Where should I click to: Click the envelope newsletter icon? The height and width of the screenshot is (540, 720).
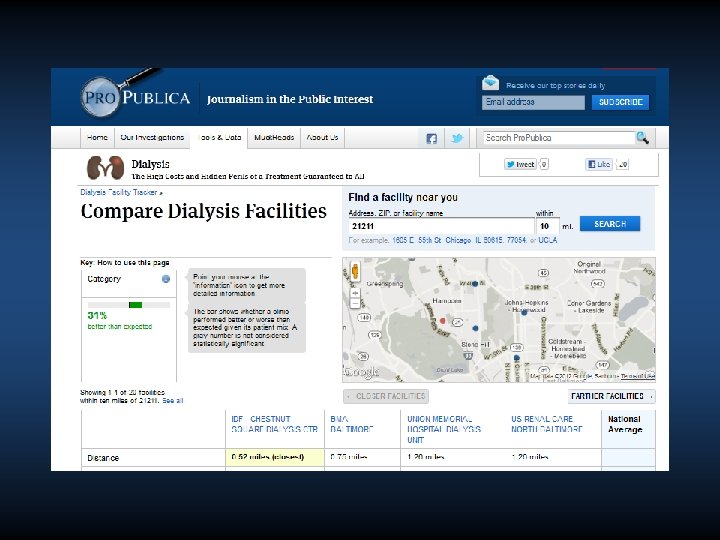point(490,83)
